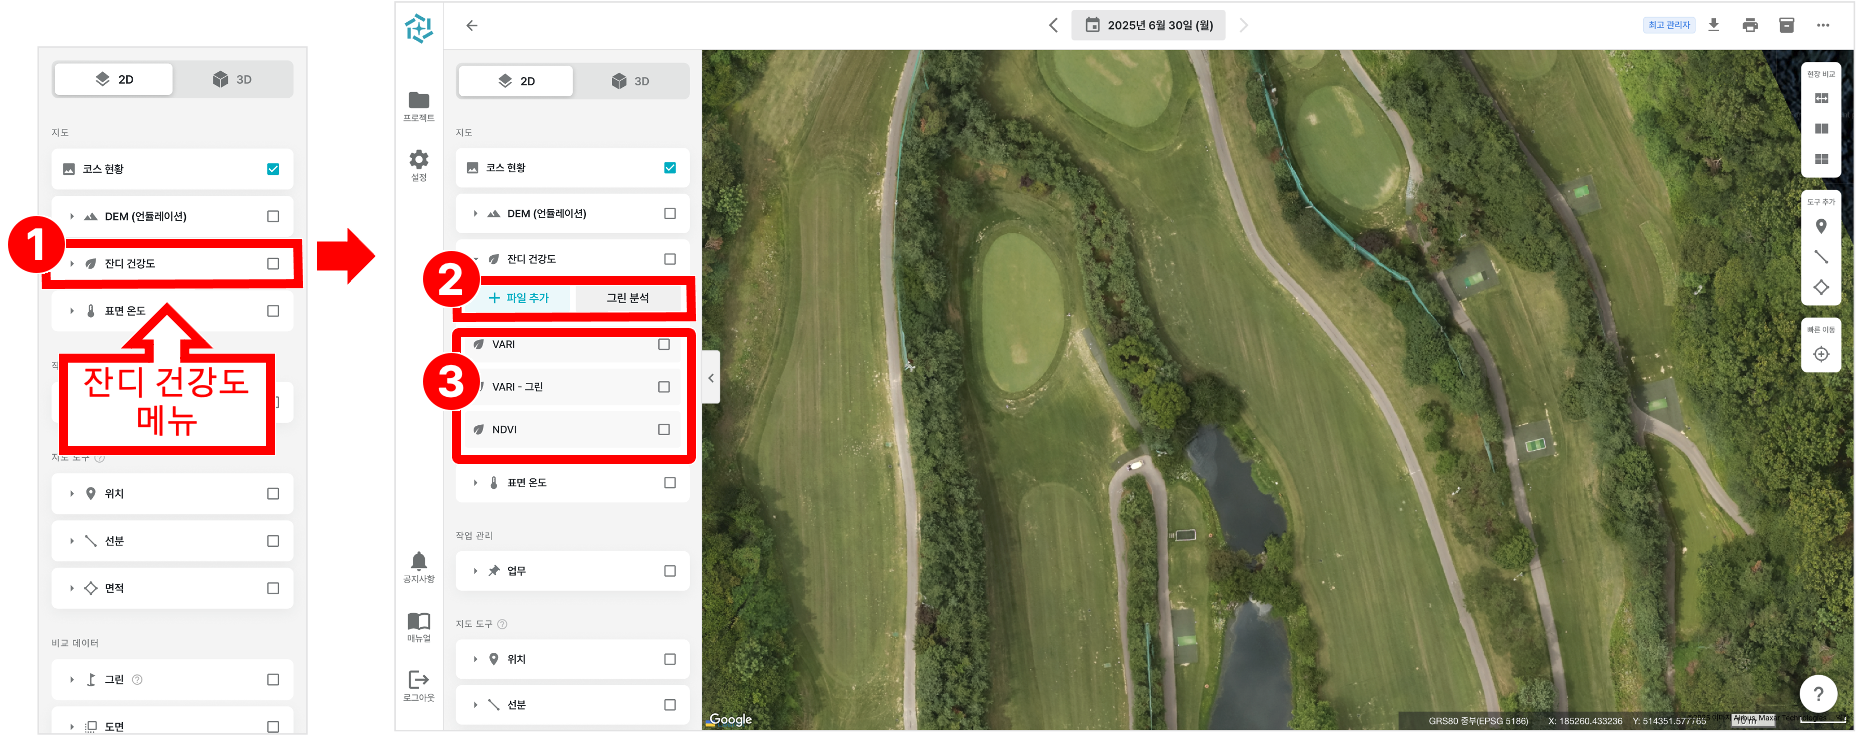The height and width of the screenshot is (736, 1858).
Task: Select the location pin tool on map toolbar
Action: [1821, 227]
